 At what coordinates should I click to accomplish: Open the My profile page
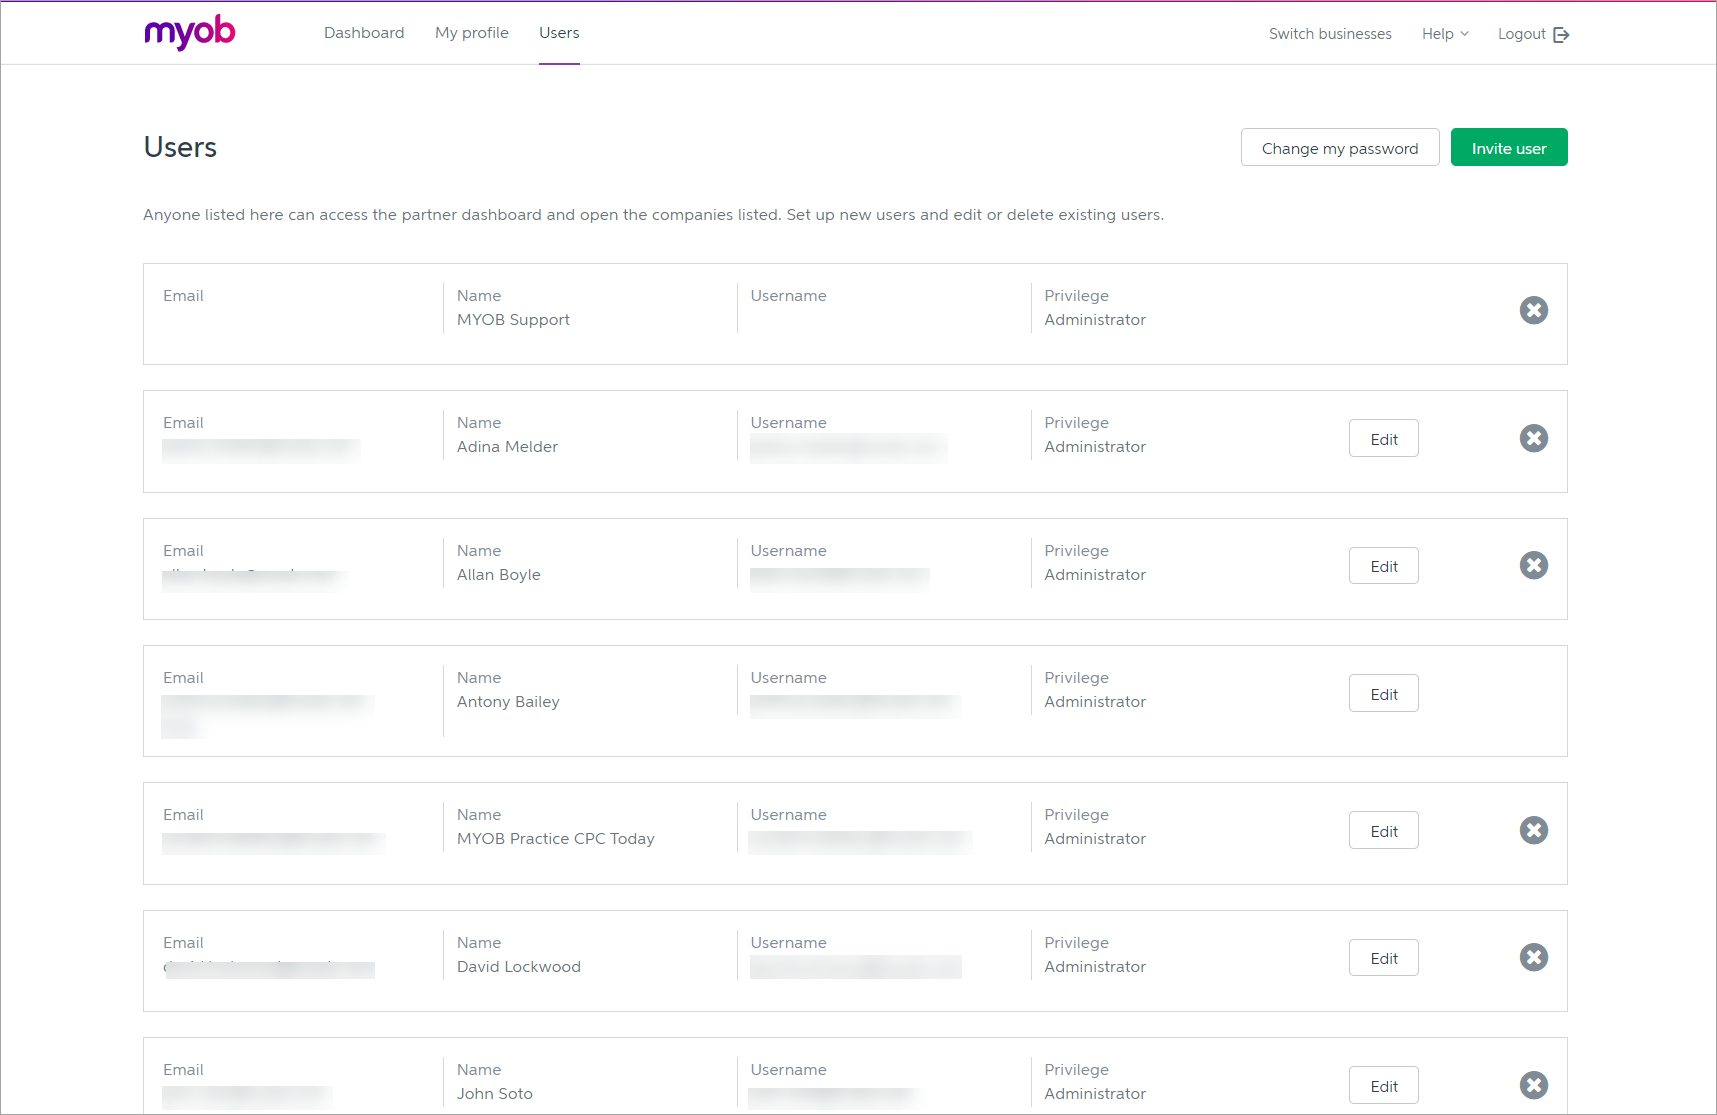click(x=471, y=32)
